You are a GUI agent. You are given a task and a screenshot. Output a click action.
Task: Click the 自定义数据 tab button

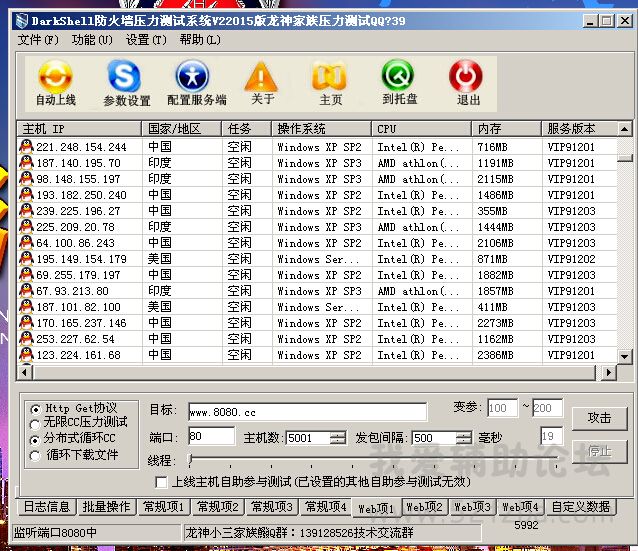tap(580, 507)
